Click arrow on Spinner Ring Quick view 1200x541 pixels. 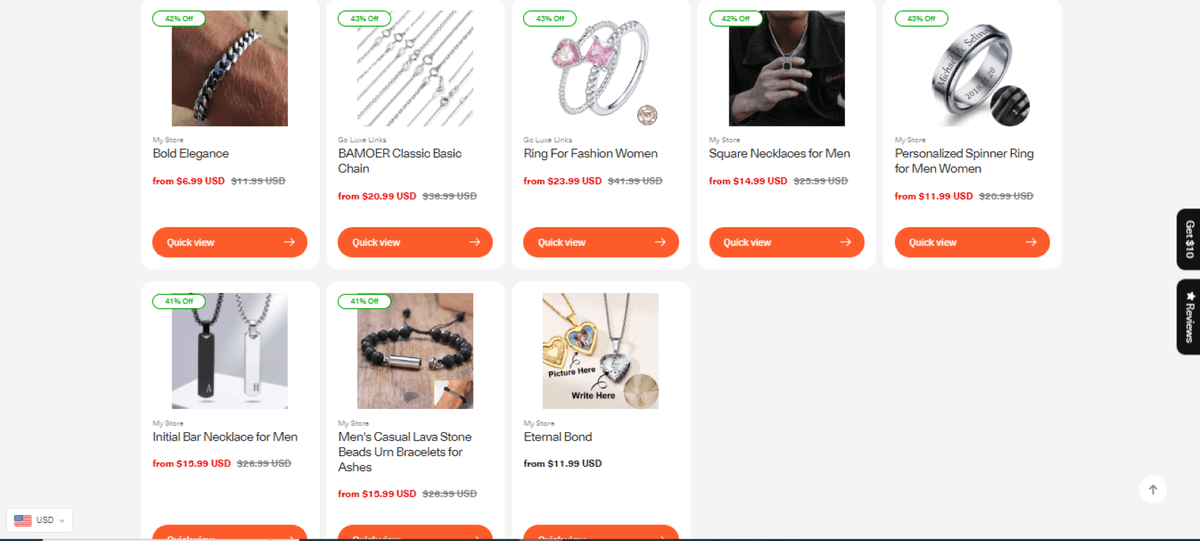coord(1031,242)
